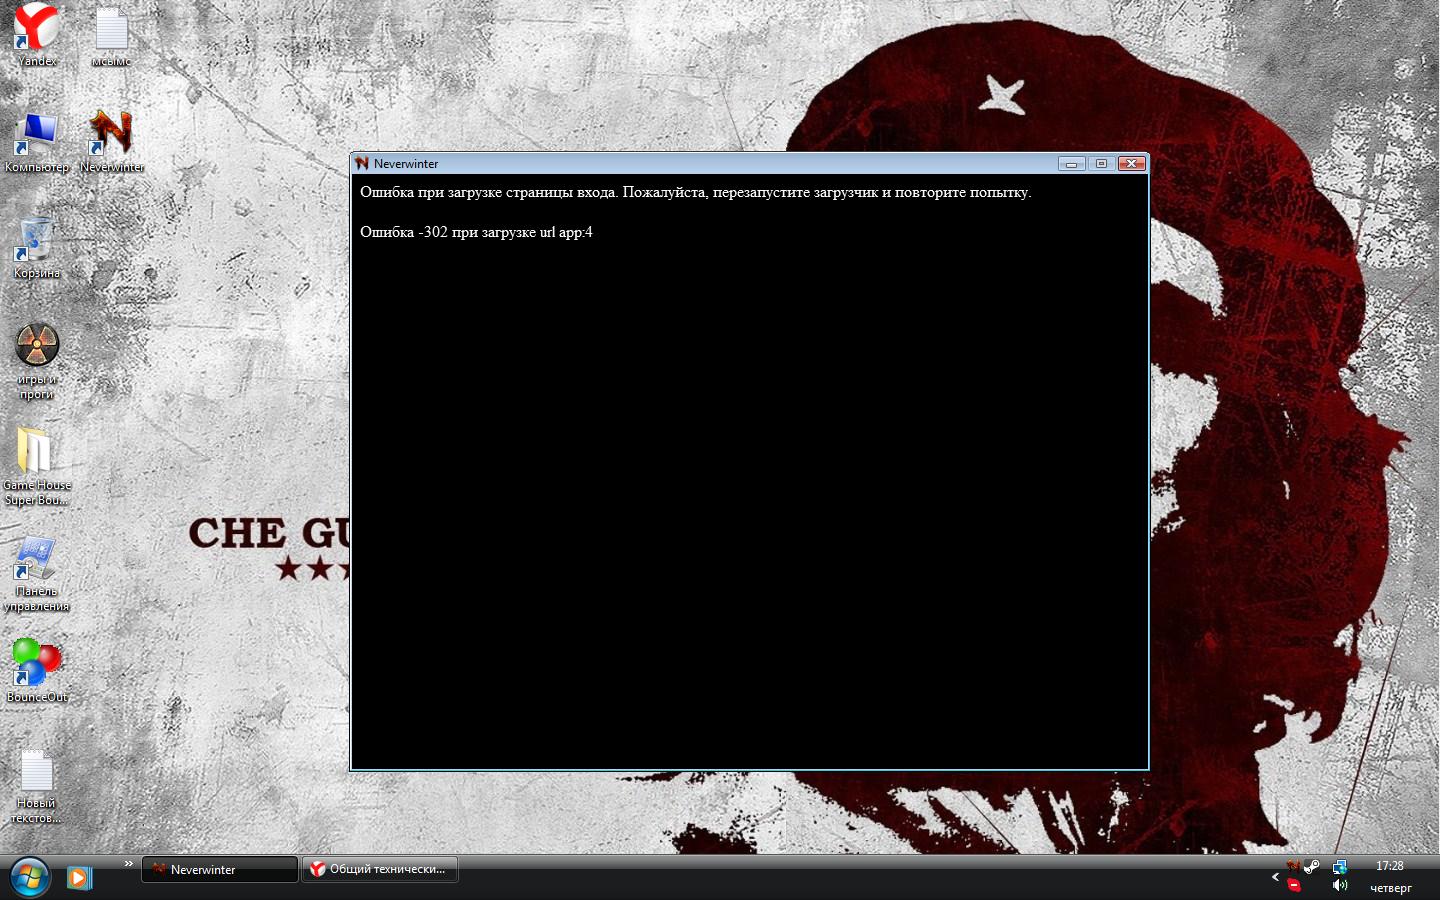Click the Neverwinter window title text
The height and width of the screenshot is (900, 1440).
[406, 164]
